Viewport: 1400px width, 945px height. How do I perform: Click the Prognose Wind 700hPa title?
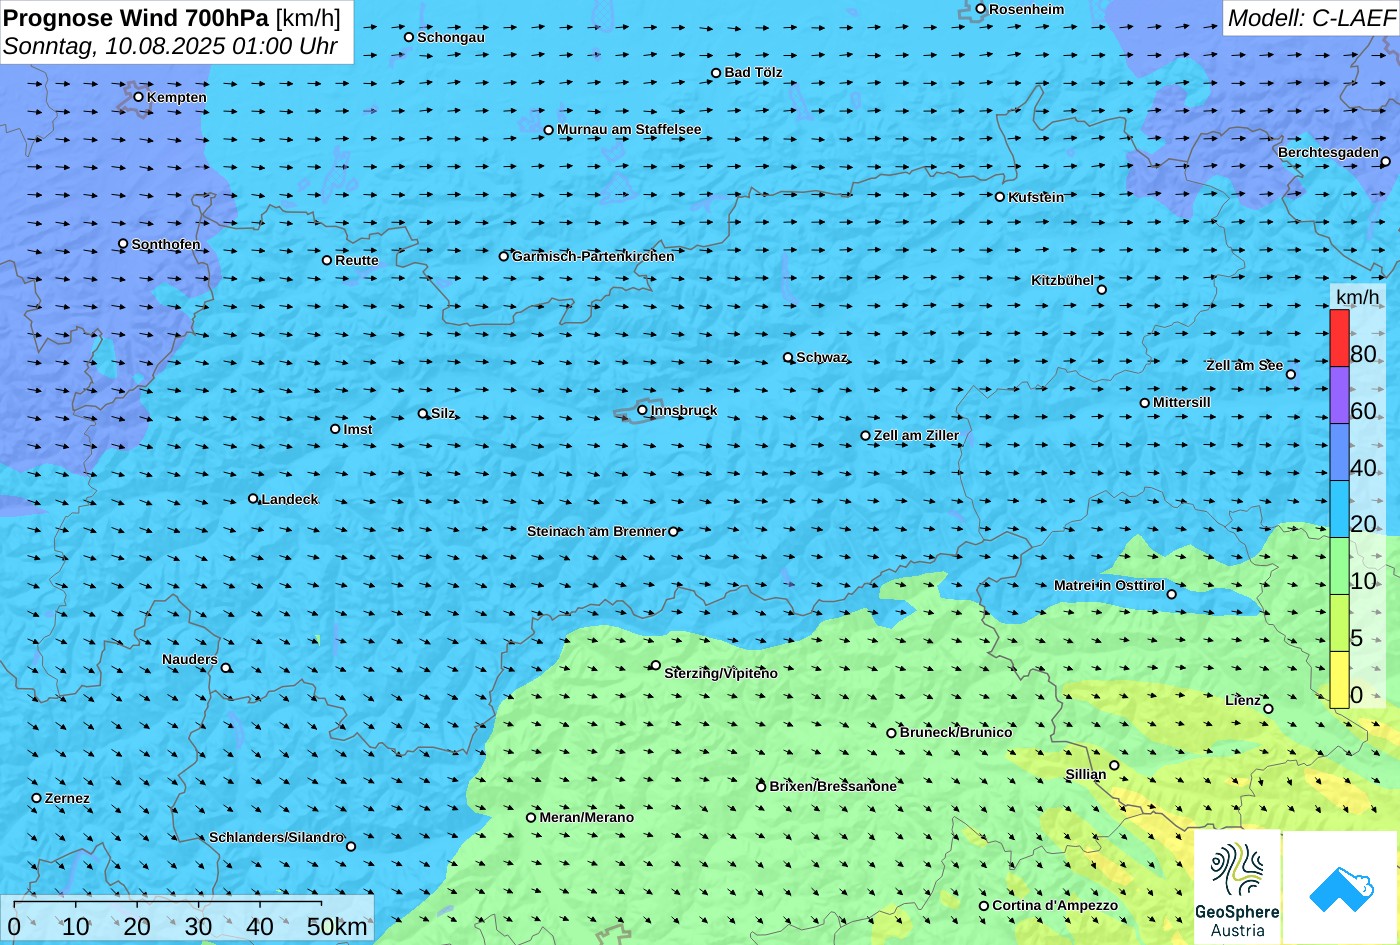136,17
